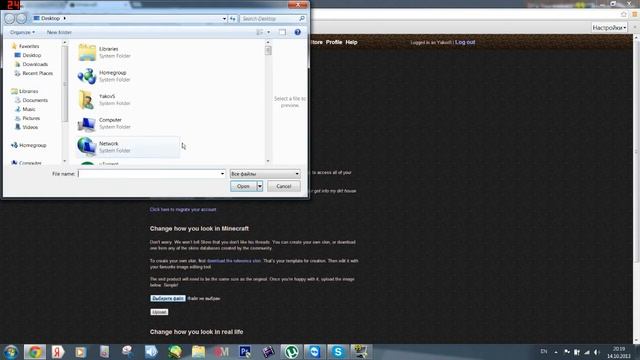The width and height of the screenshot is (640, 360).
Task: Select Documents under Libraries
Action: pos(31,100)
